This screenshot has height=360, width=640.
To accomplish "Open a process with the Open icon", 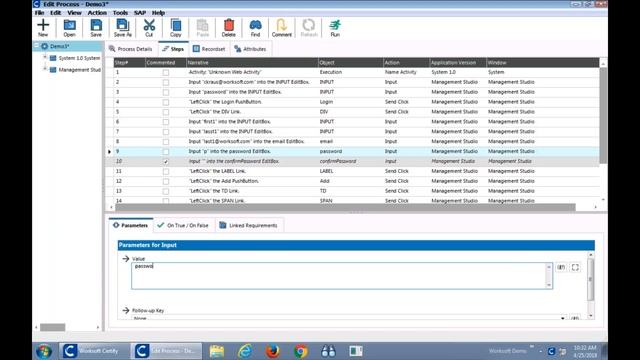I will pos(69,28).
